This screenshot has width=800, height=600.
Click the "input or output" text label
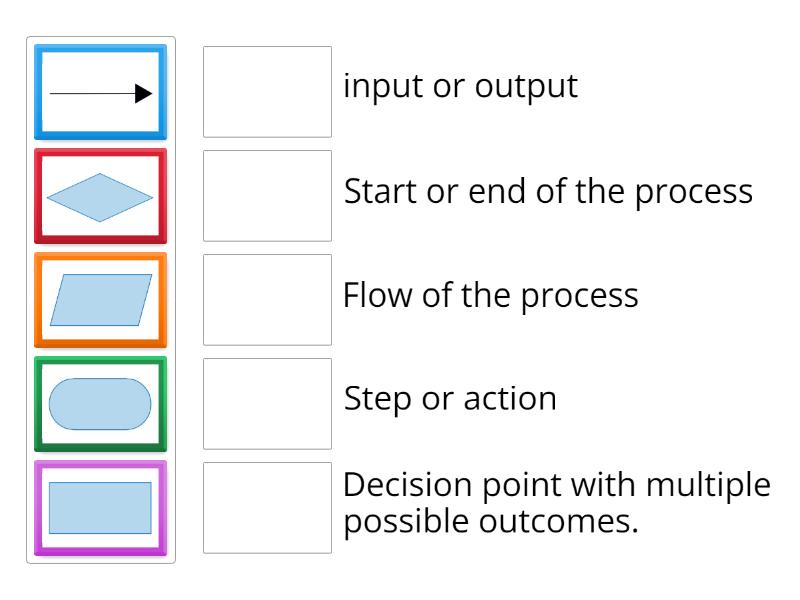(x=460, y=87)
